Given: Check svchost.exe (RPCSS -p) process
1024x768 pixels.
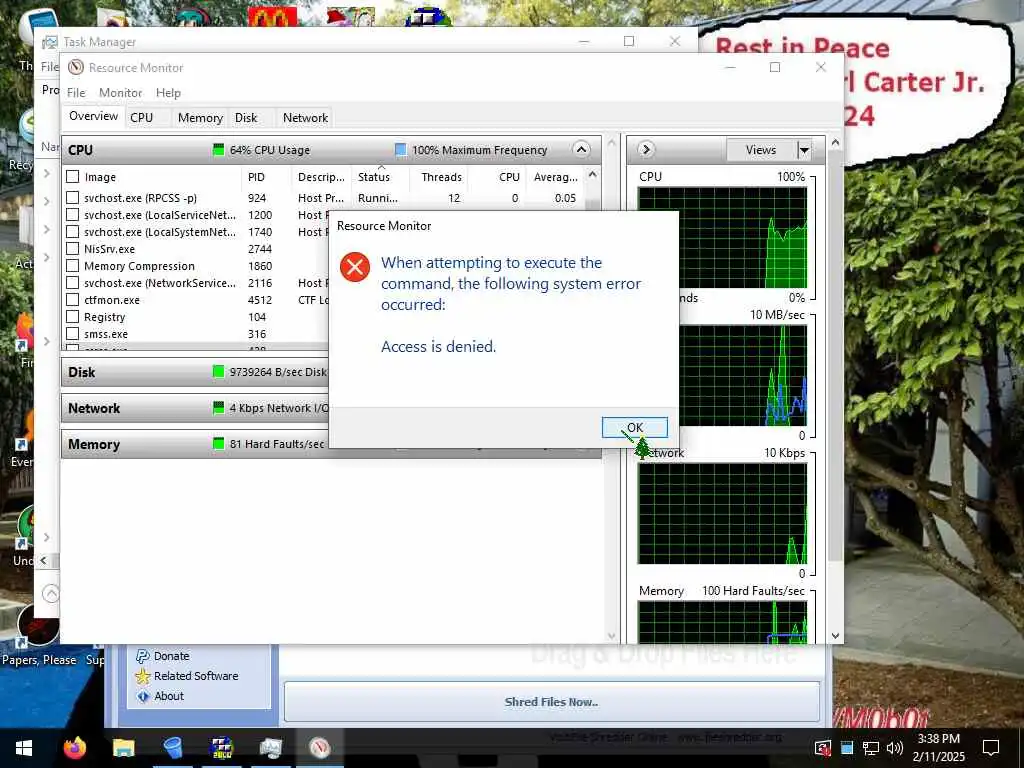Looking at the screenshot, I should [x=72, y=197].
